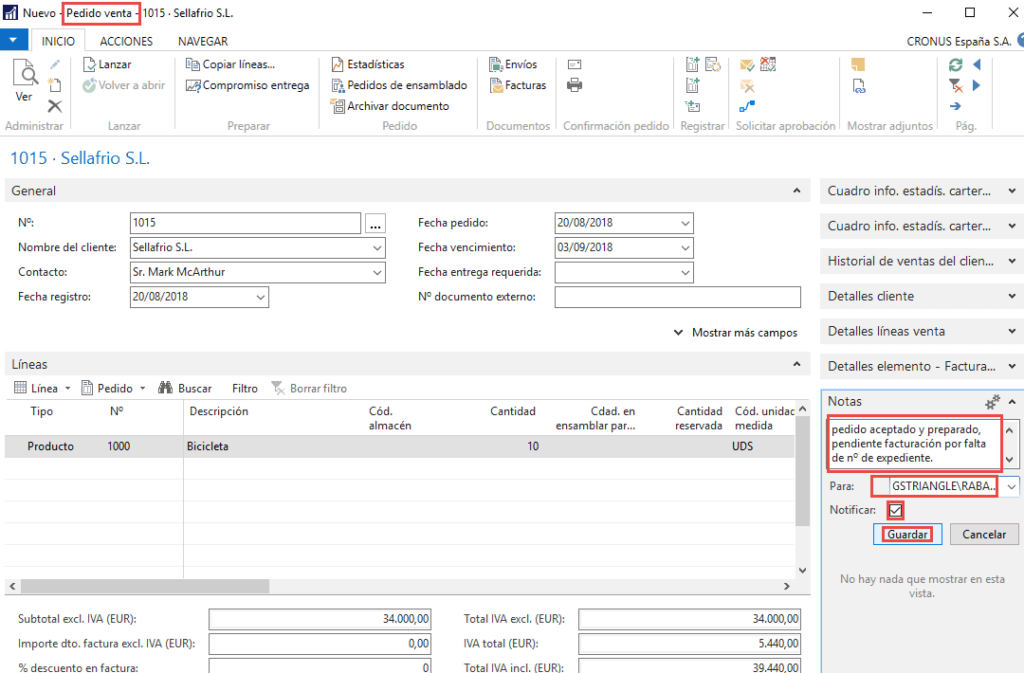Click the Estadísticas icon in the ribbon
Screen dimensions: 1024x673
[338, 63]
